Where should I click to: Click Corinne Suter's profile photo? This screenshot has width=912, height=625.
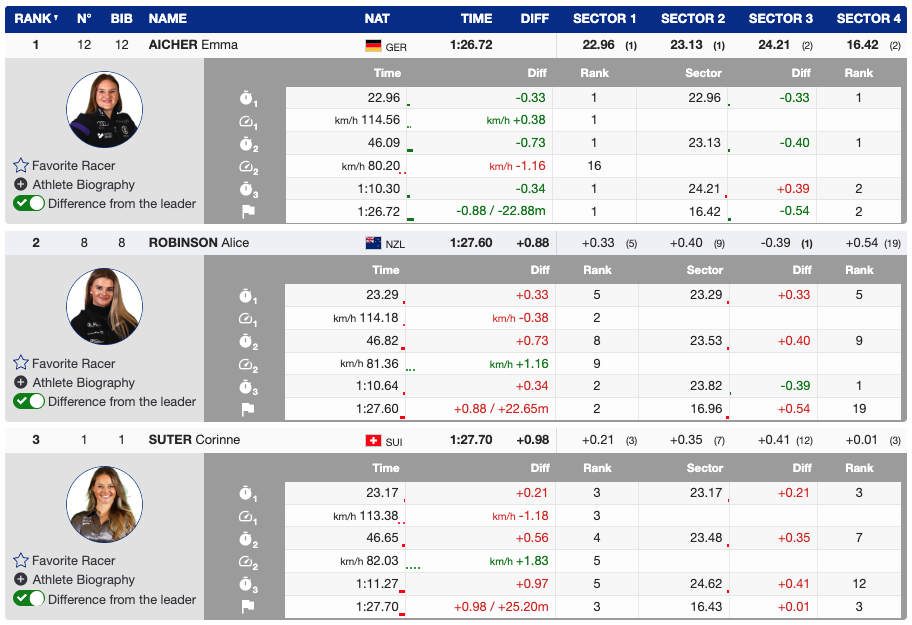coord(104,505)
